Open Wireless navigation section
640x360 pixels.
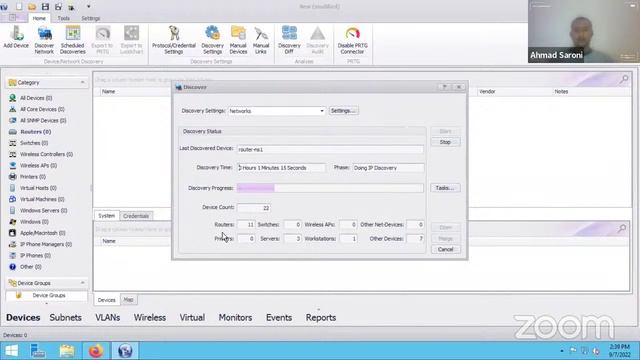click(150, 318)
